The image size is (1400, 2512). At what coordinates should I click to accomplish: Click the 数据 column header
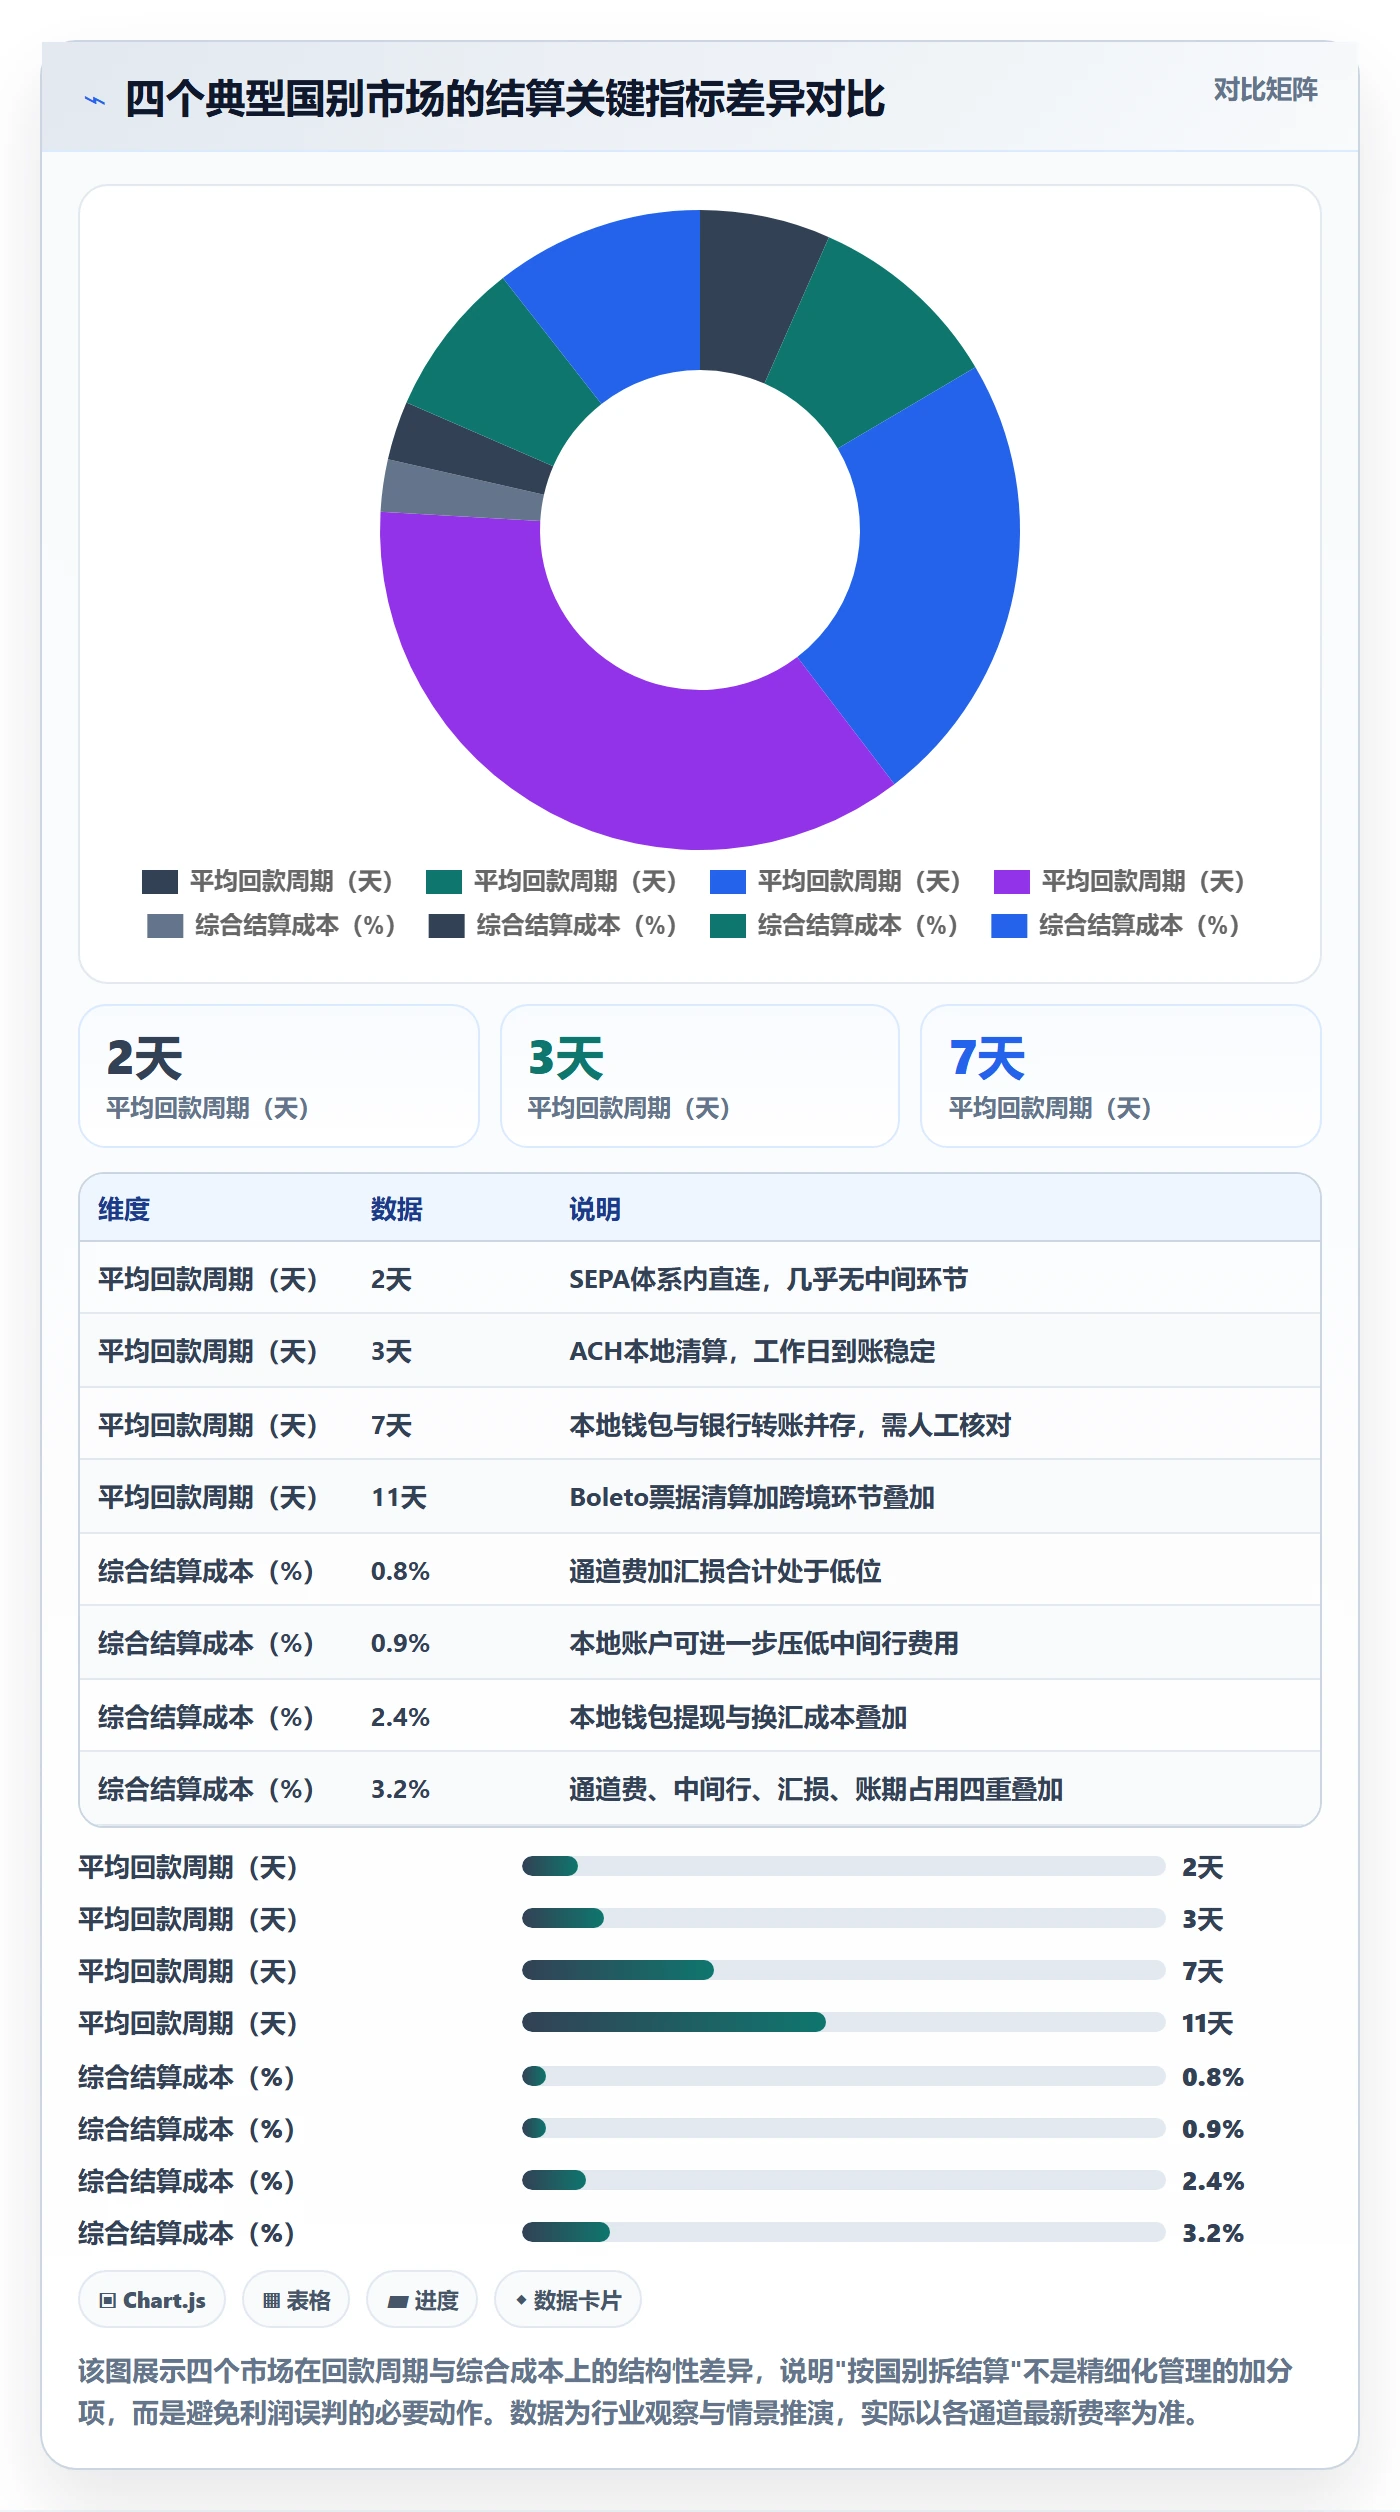[396, 1209]
